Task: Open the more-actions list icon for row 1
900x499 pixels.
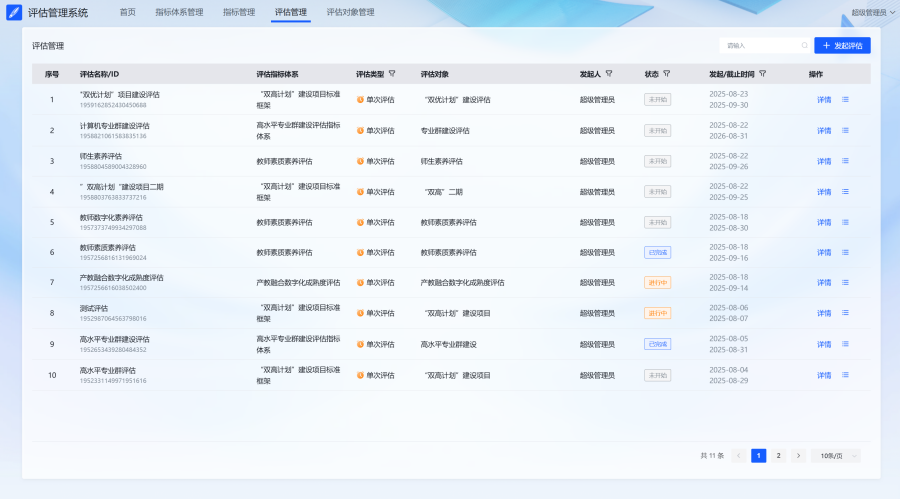Action: [845, 100]
